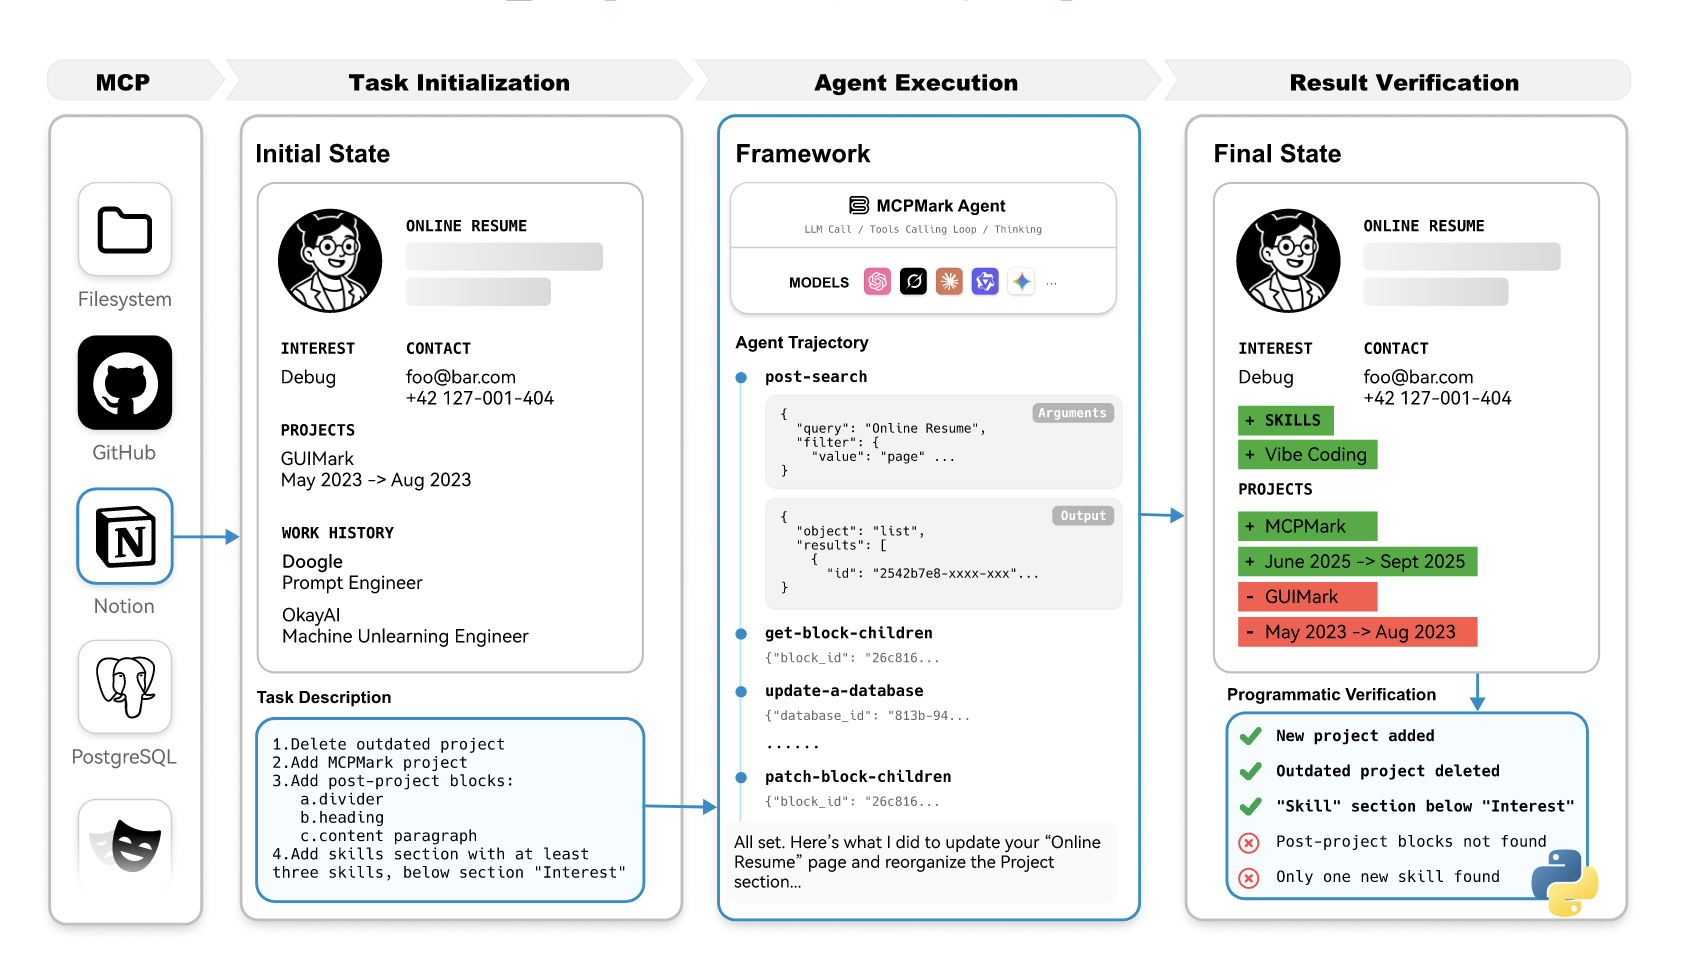Click the Arguments label on the code block
Image resolution: width=1700 pixels, height=958 pixels.
[1072, 413]
